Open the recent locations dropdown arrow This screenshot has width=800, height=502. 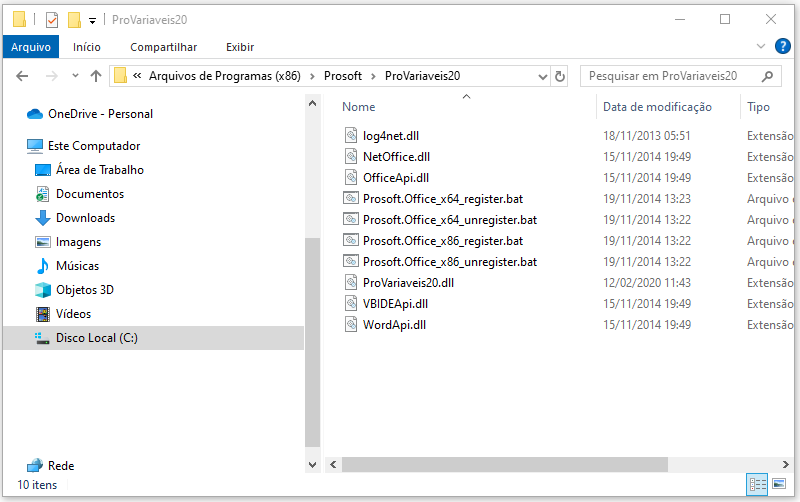click(76, 76)
